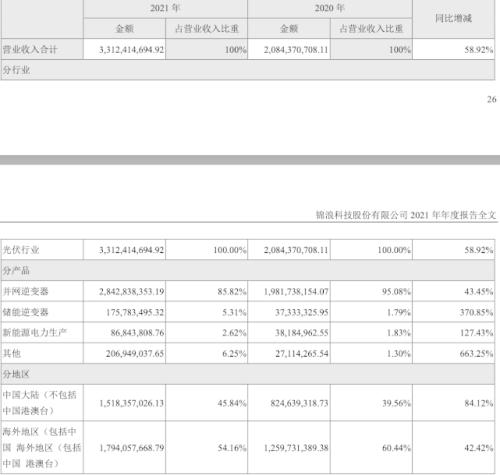The image size is (500, 475).
Task: Click the "金额" header under 2020 年
Action: tap(289, 29)
